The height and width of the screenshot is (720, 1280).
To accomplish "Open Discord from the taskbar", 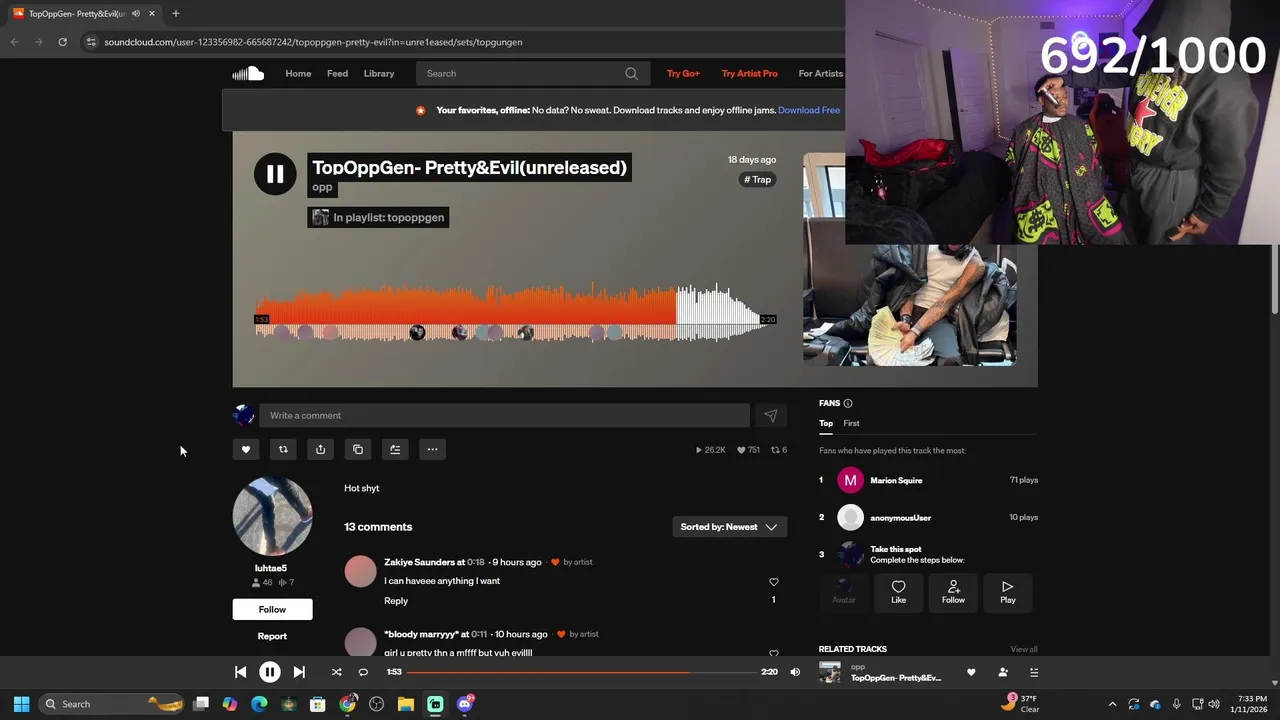I will point(464,704).
